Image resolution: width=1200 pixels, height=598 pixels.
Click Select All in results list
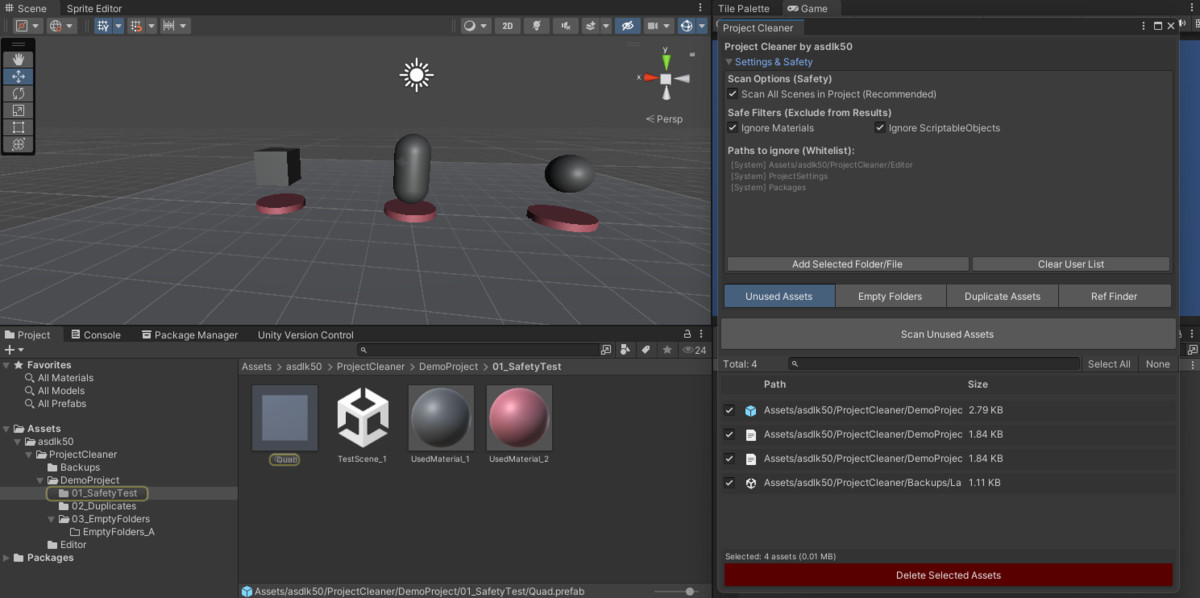point(1109,364)
